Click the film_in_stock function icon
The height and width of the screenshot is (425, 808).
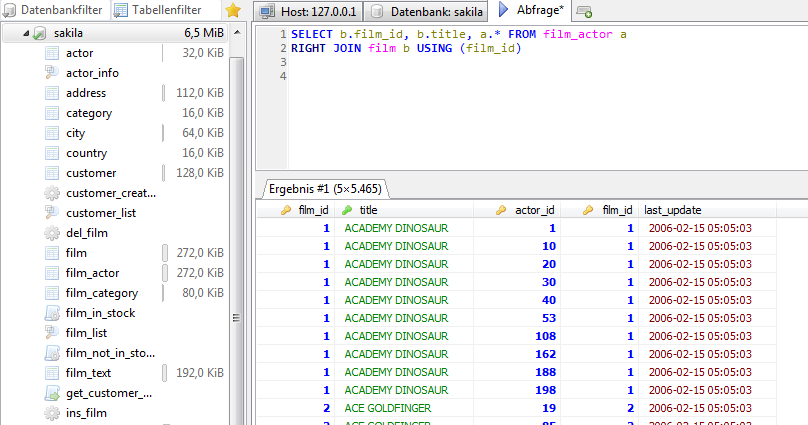52,313
